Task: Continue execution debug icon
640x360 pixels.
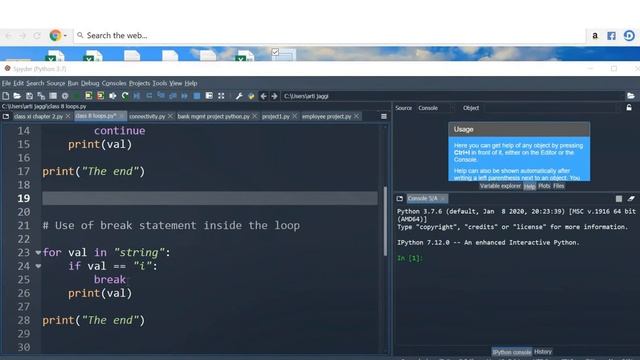Action: (184, 96)
